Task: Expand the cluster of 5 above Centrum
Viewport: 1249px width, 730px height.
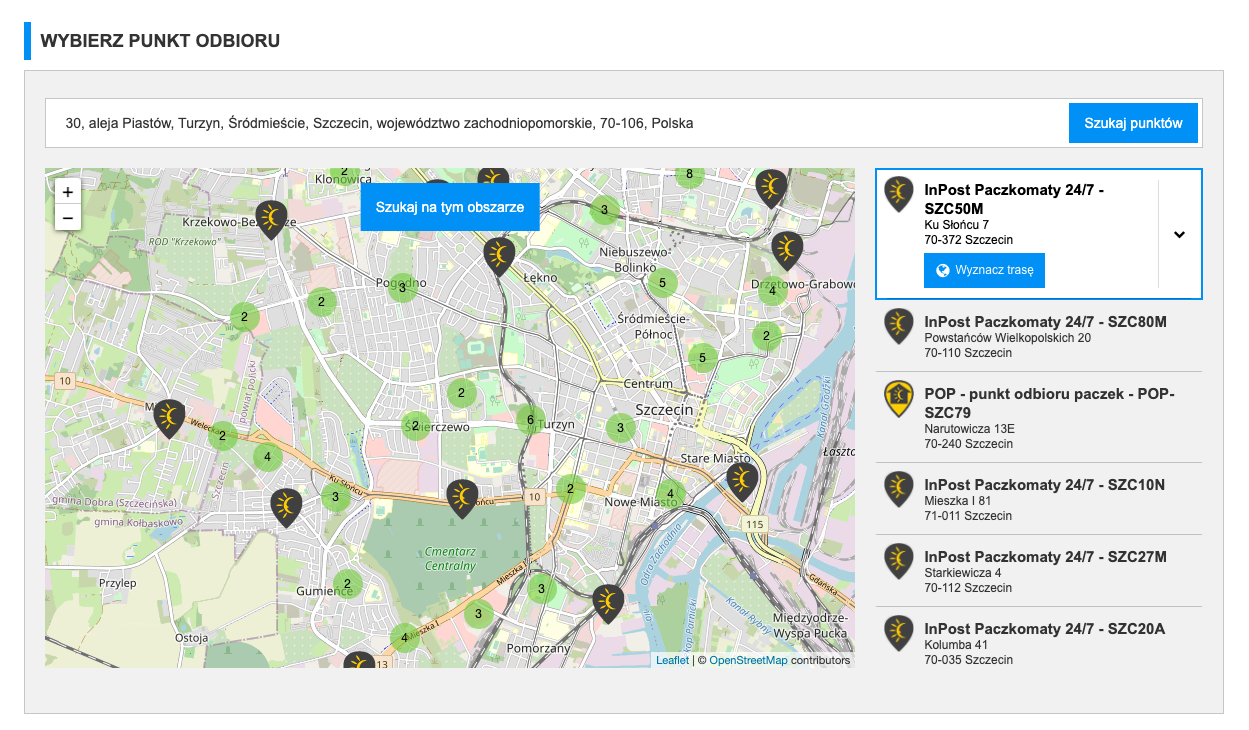Action: [703, 358]
